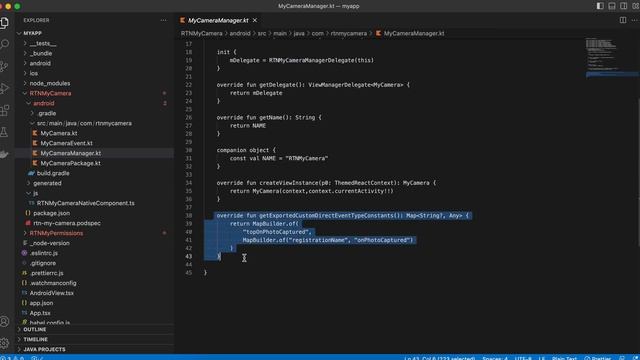This screenshot has width=640, height=360.
Task: Open the Accounts menu icon
Action: coord(4,322)
